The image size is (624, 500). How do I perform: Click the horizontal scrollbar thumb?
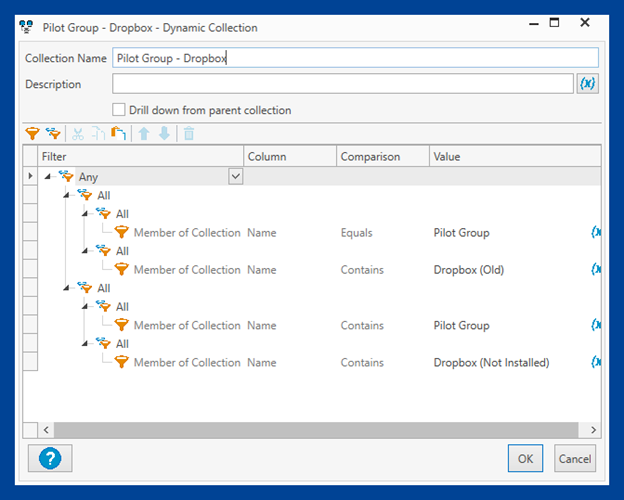316,430
